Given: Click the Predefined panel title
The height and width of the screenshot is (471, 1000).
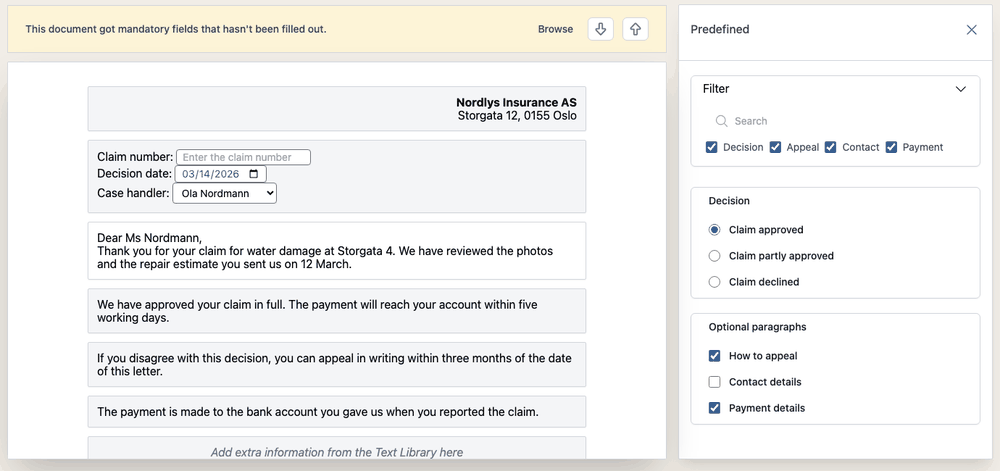Looking at the screenshot, I should pos(720,29).
